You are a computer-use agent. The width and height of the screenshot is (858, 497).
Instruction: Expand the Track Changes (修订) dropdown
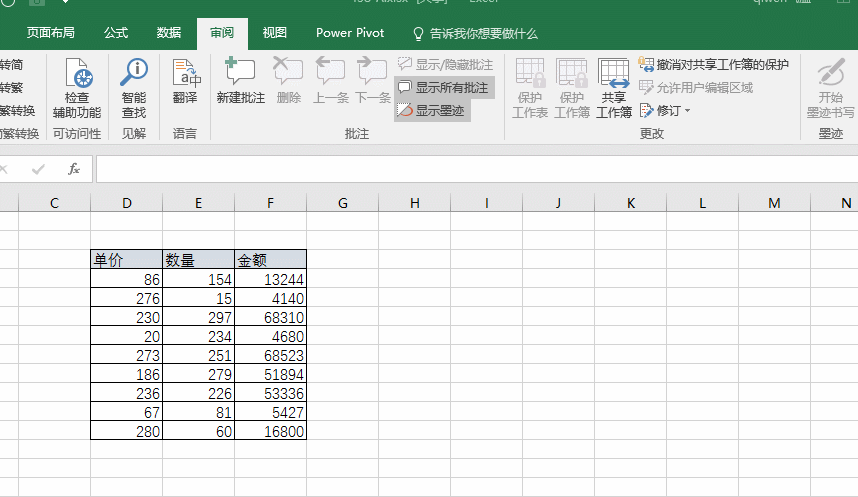666,110
